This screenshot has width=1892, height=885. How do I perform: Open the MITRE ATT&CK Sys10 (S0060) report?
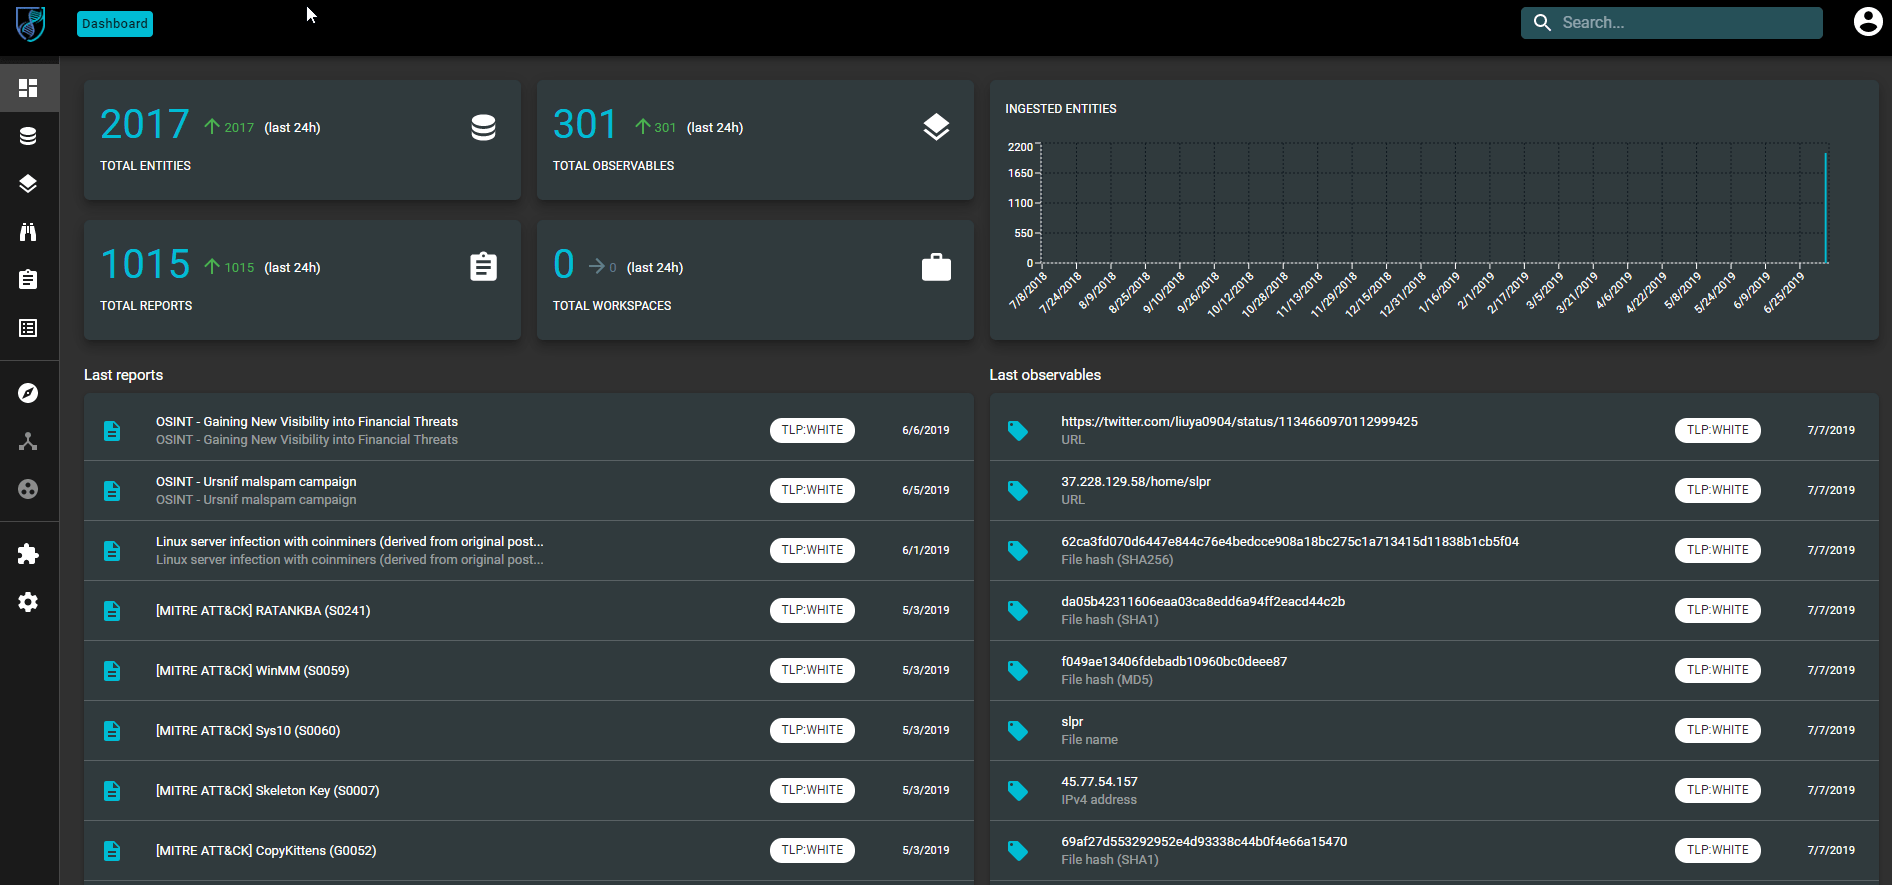click(528, 730)
